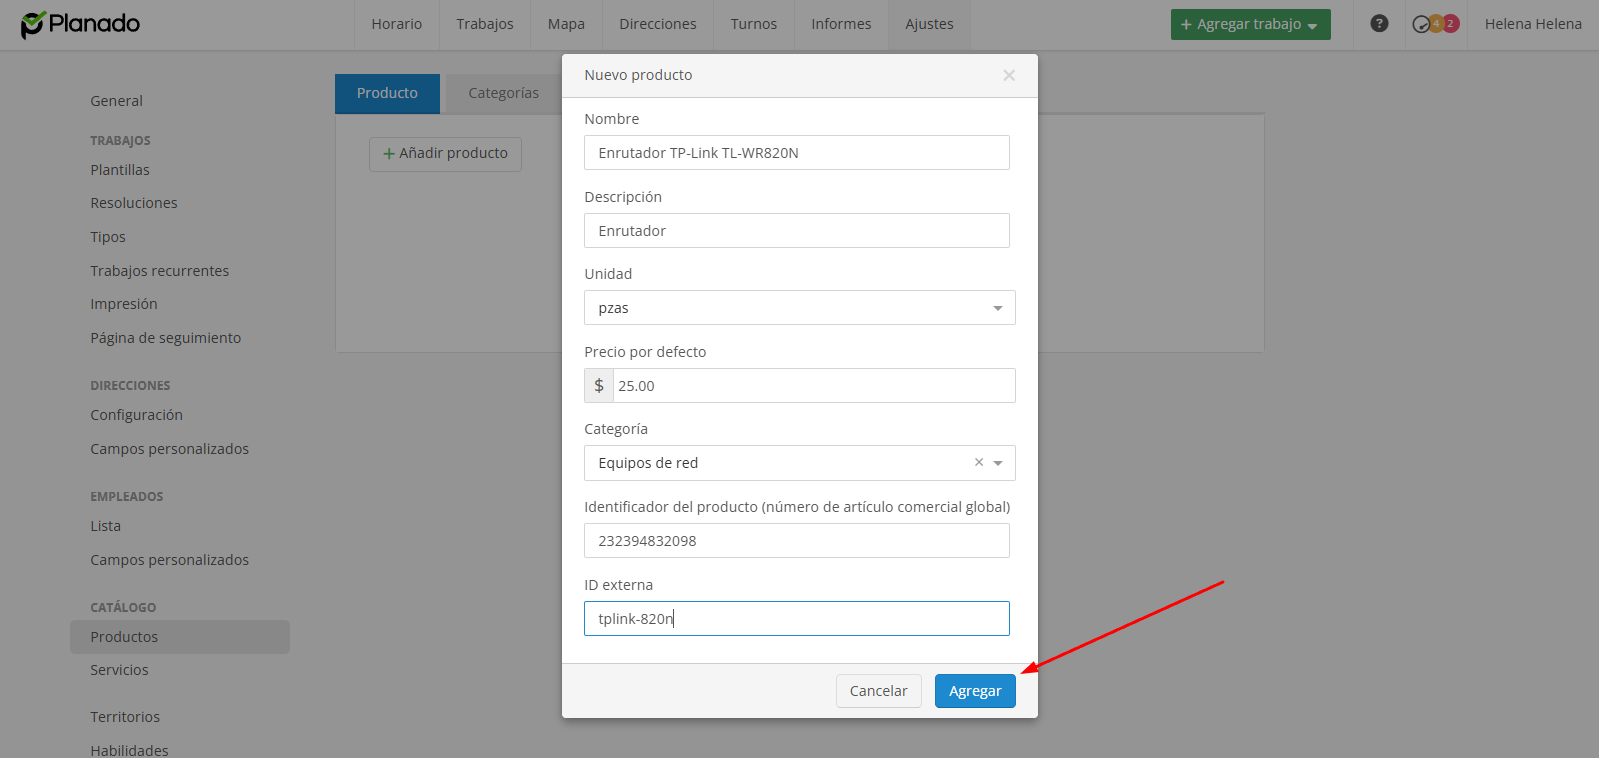Navigate to Informes
1599x758 pixels.
click(x=841, y=24)
